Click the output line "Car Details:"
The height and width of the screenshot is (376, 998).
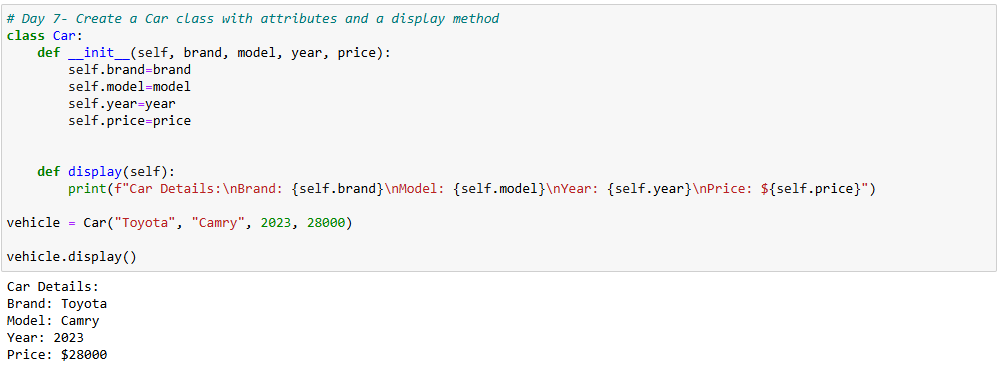pyautogui.click(x=53, y=287)
